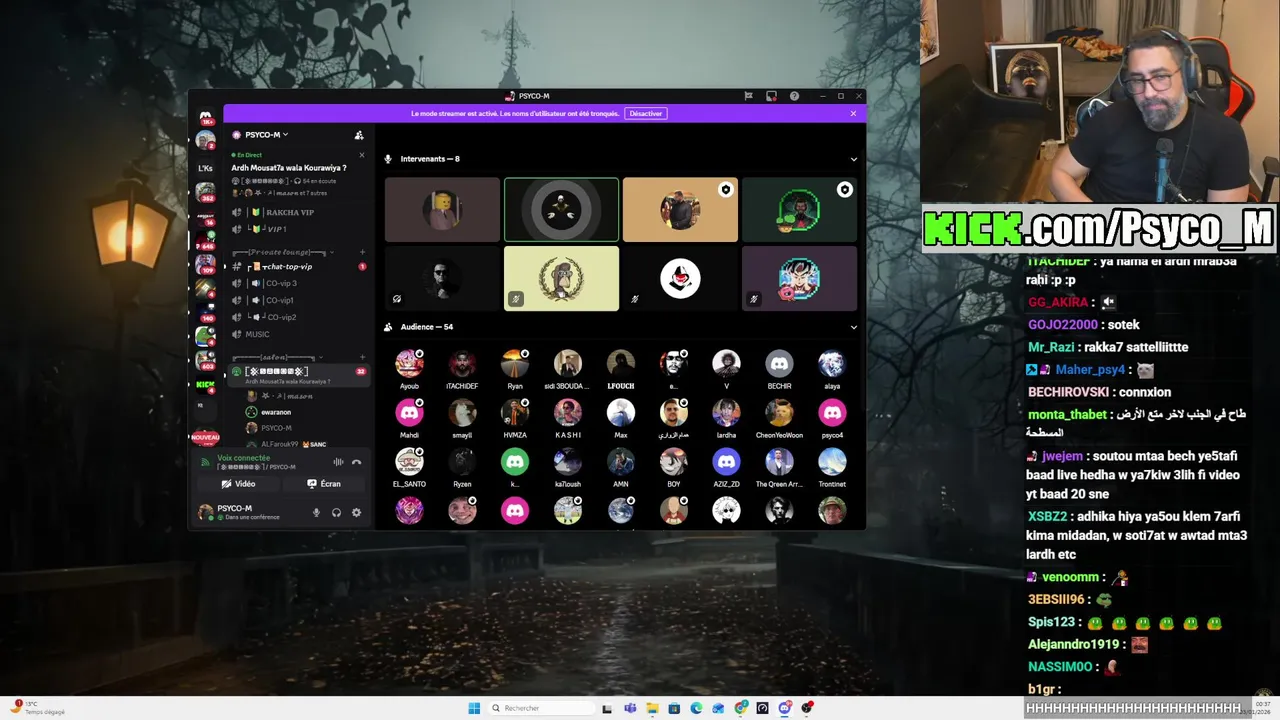1280x720 pixels.
Task: Click moderator shield on orange speaker tile
Action: [x=725, y=189]
